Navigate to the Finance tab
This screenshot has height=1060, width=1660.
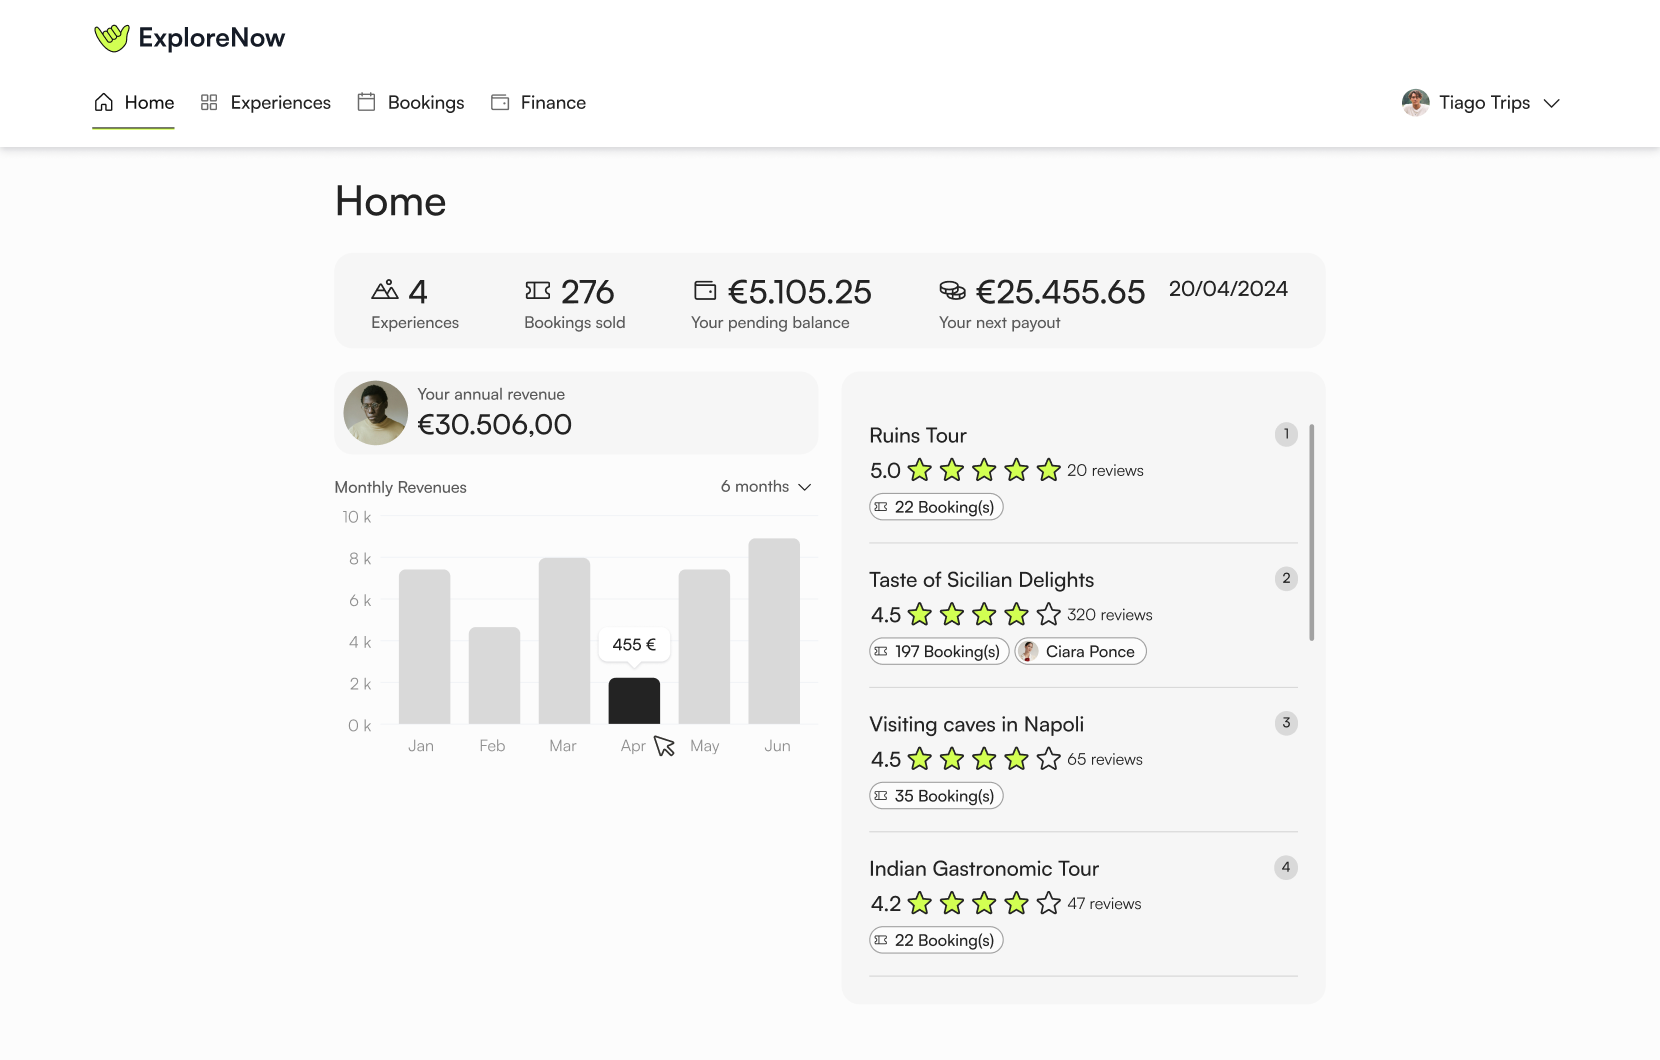coord(538,103)
